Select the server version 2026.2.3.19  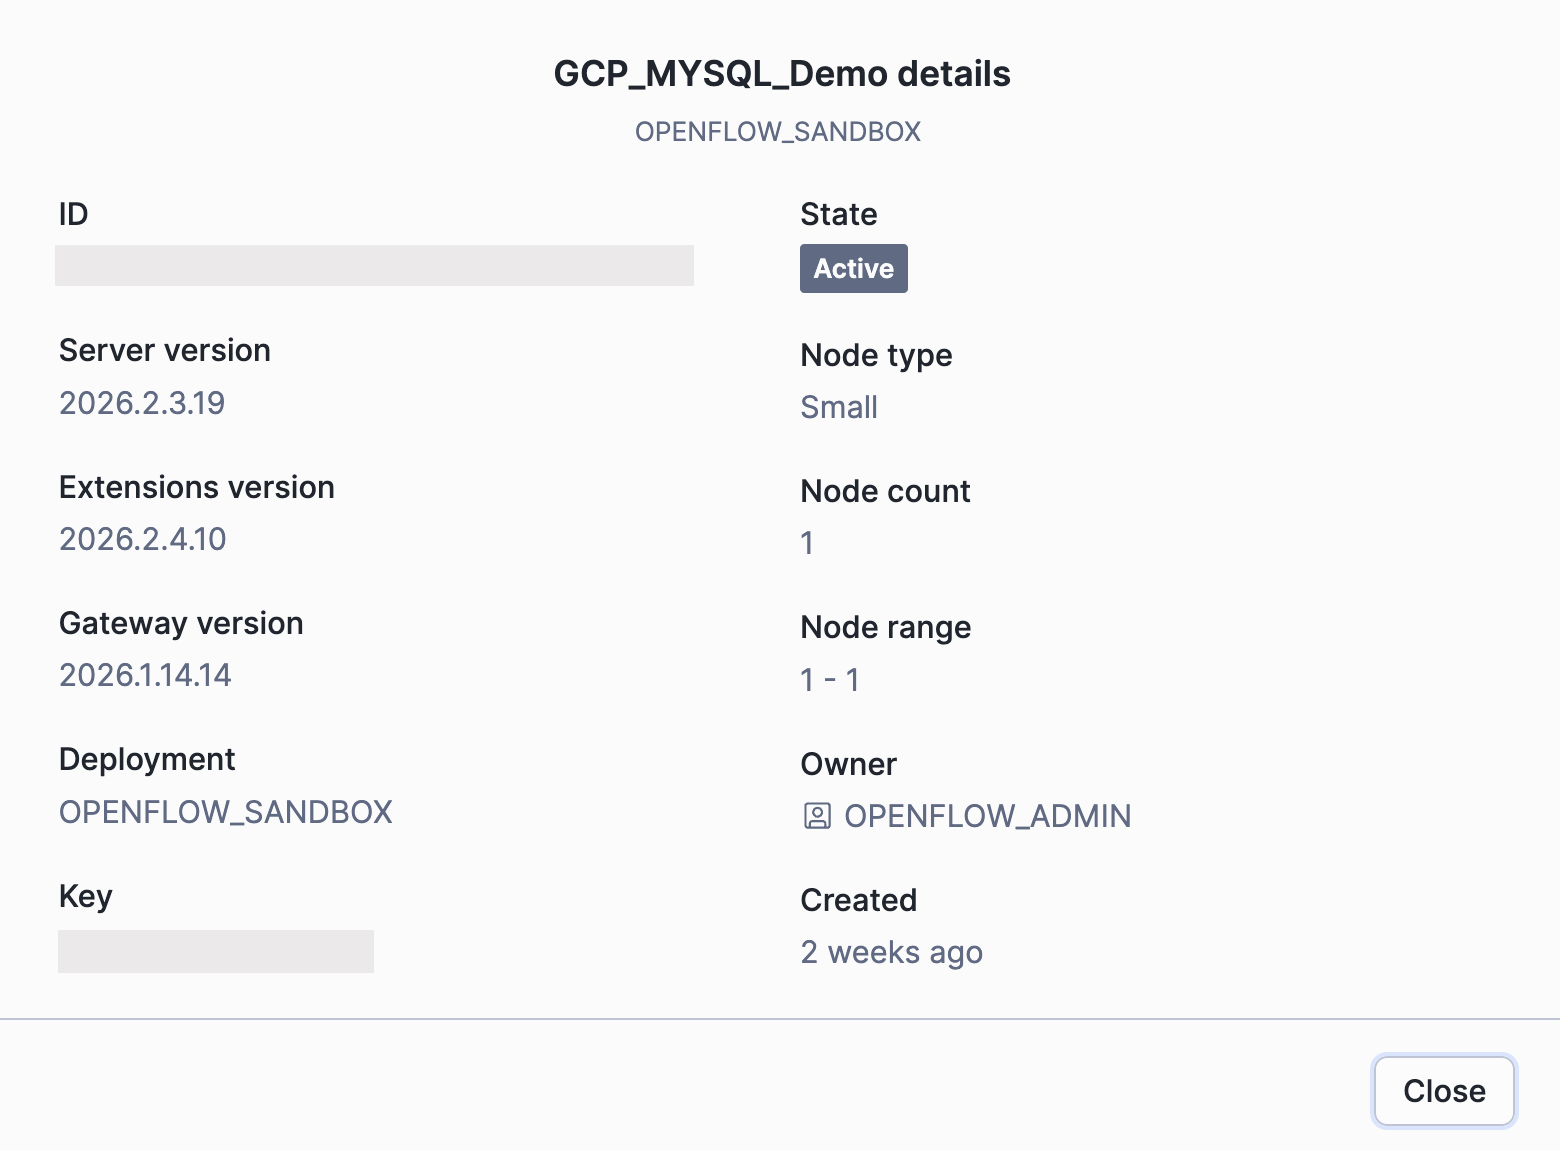142,403
